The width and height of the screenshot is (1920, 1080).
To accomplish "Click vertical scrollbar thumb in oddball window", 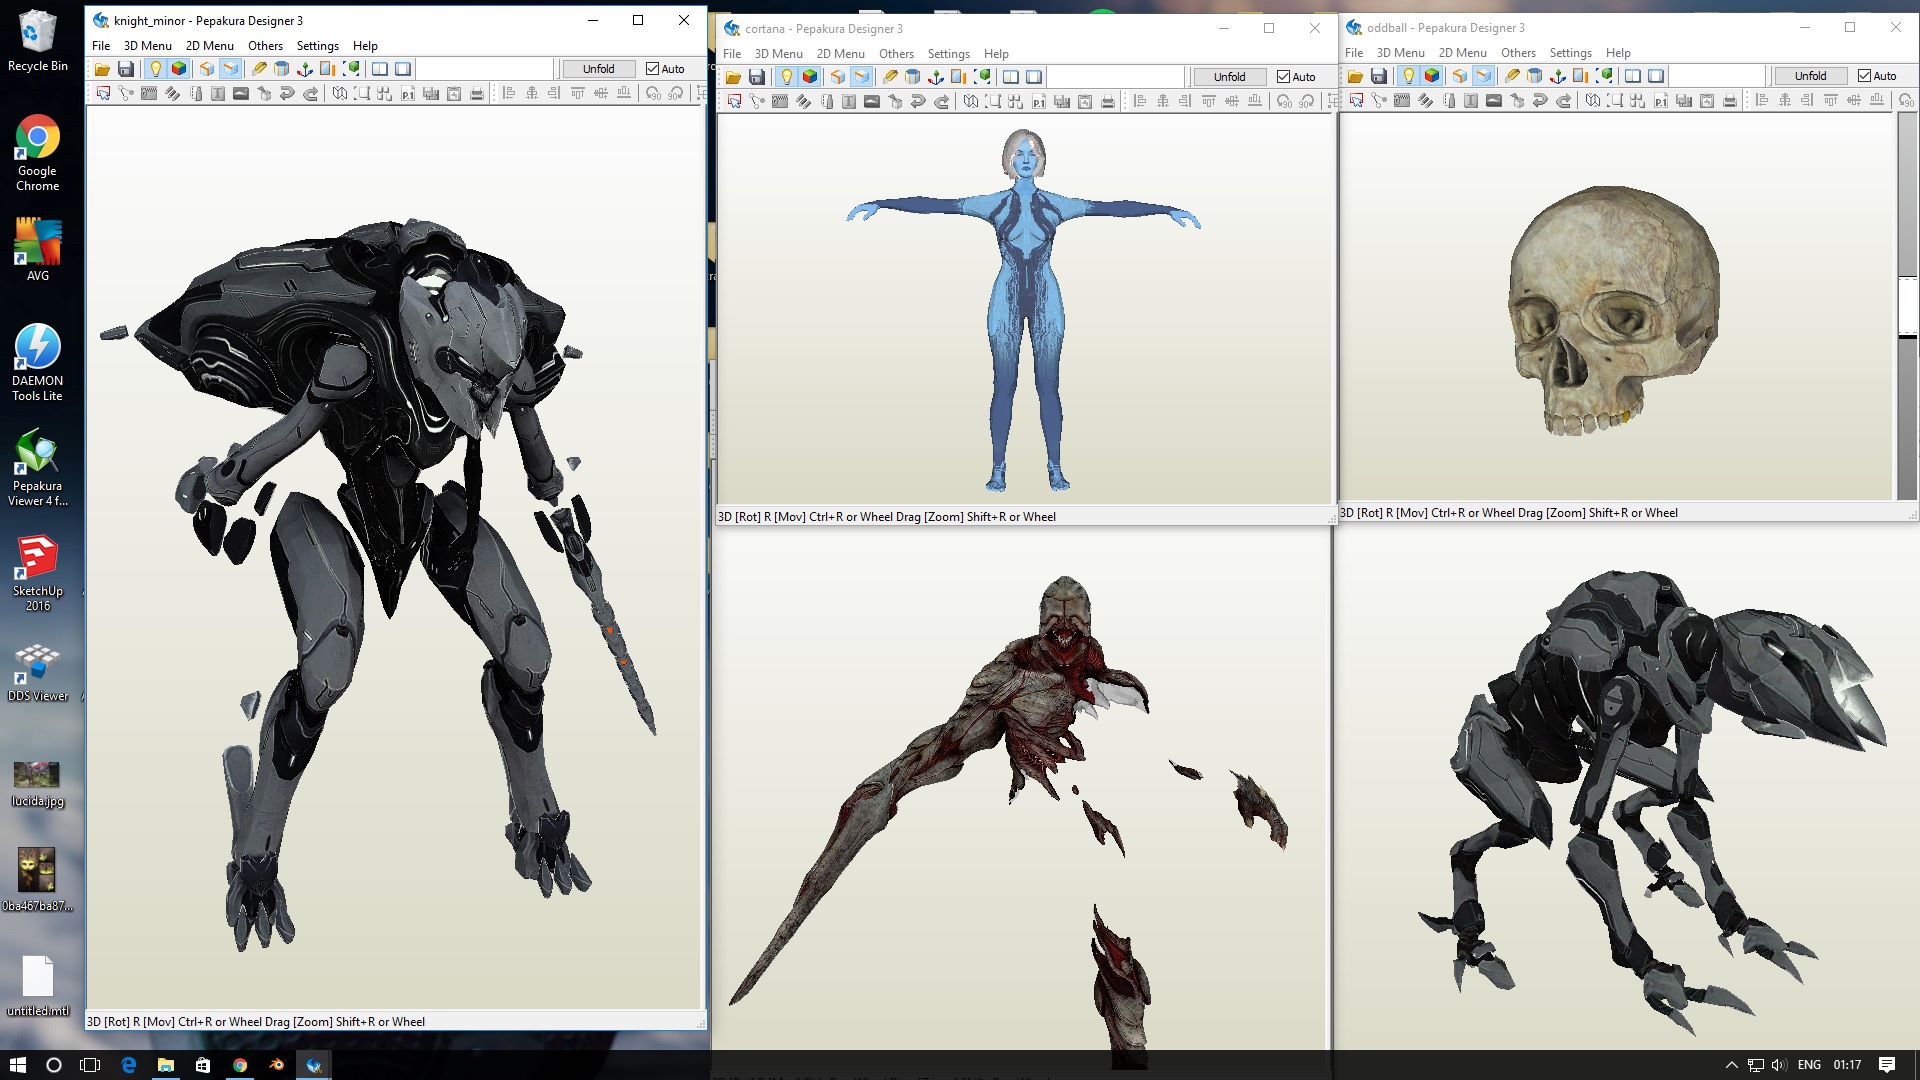I will tap(1907, 306).
